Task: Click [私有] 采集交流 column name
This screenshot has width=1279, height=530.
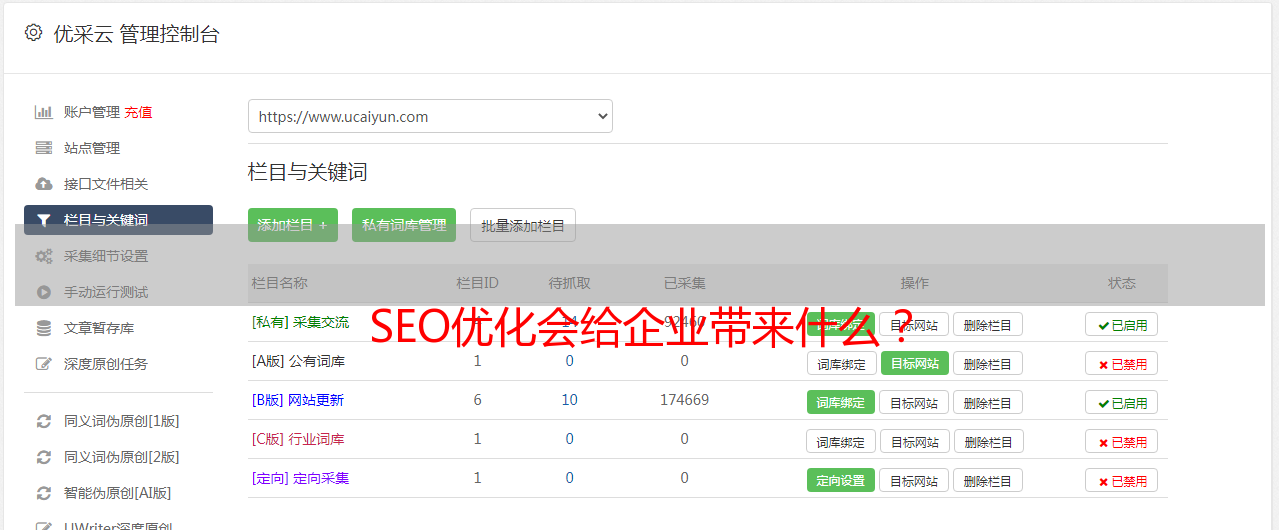Action: pos(300,322)
